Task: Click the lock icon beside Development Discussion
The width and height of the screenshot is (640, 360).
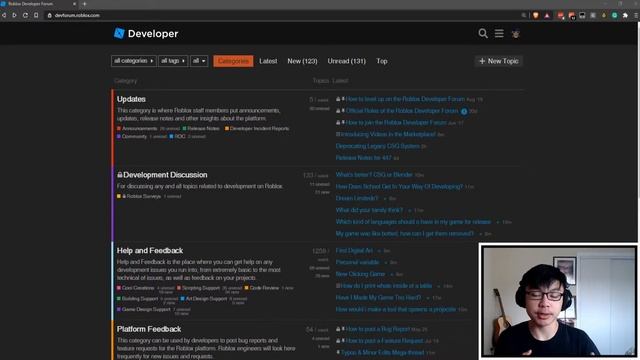Action: pos(120,175)
